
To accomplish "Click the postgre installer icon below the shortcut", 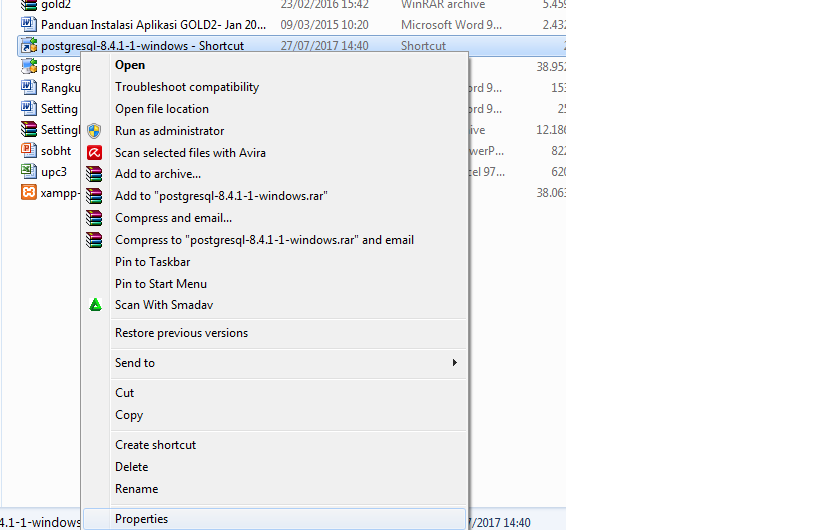I will click(x=29, y=66).
